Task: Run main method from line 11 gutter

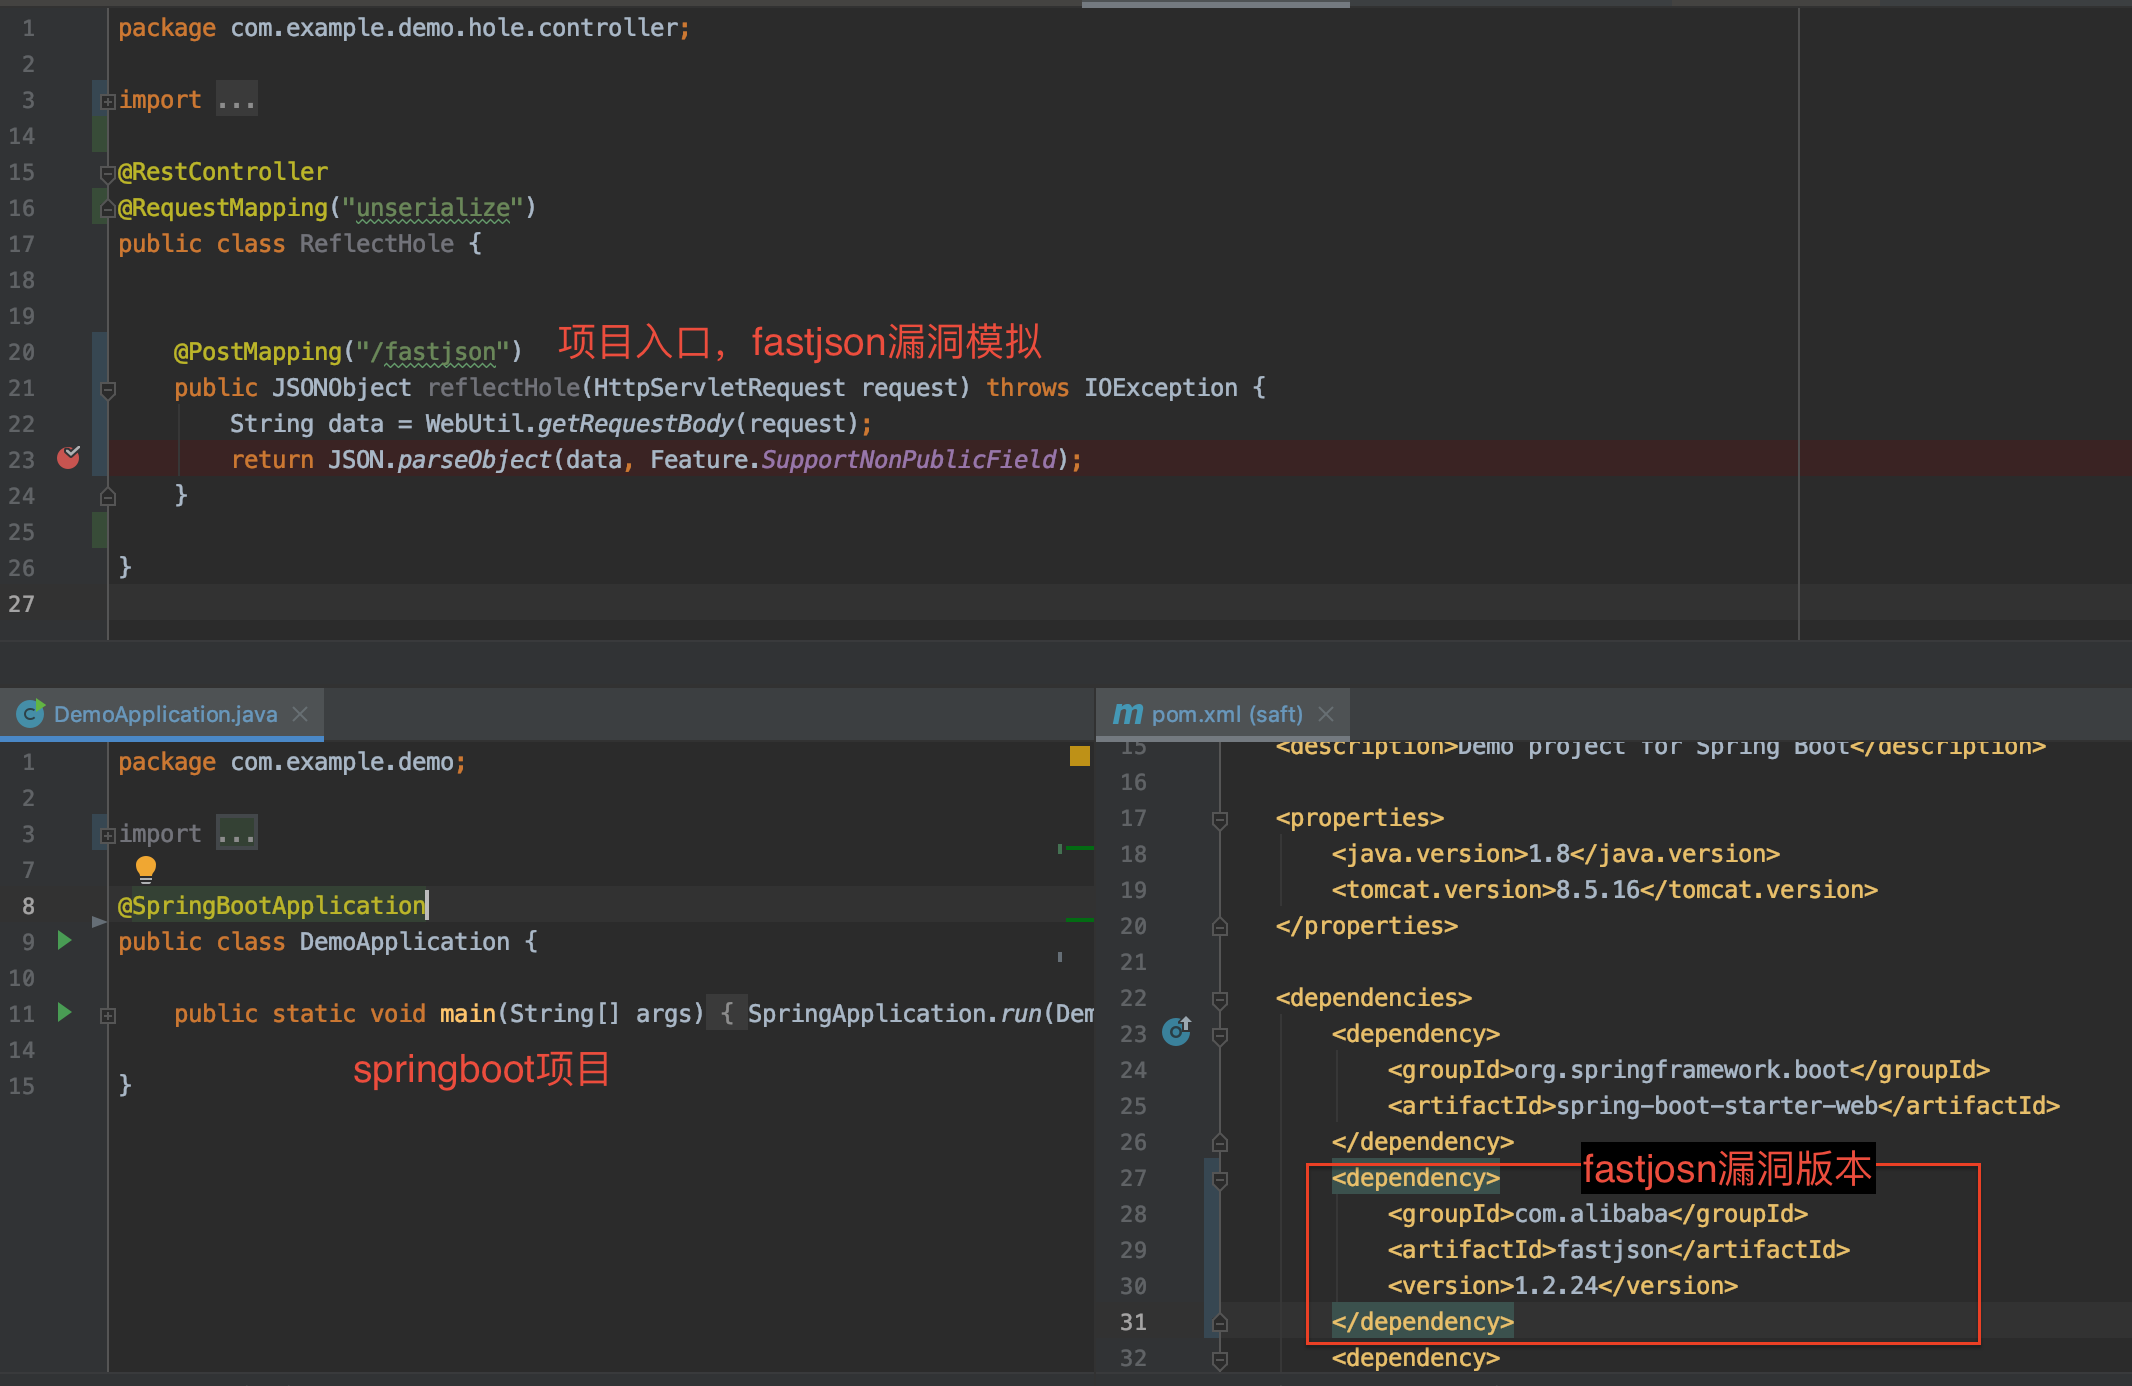Action: tap(65, 1012)
